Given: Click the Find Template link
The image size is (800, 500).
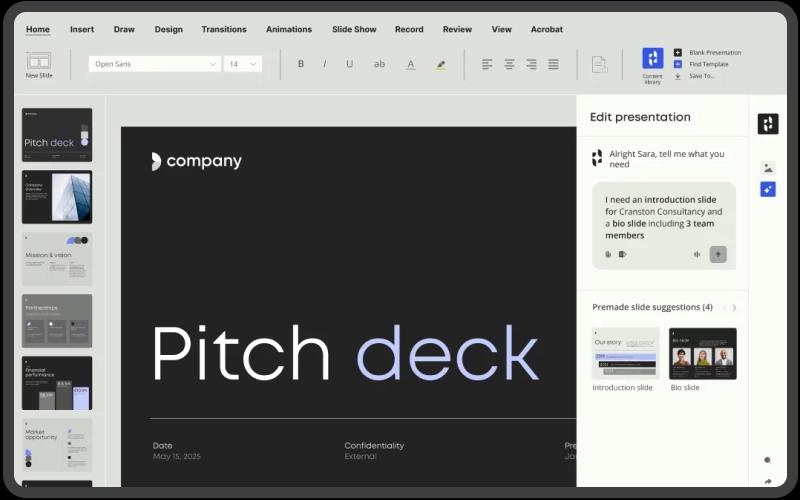Looking at the screenshot, I should click(709, 64).
